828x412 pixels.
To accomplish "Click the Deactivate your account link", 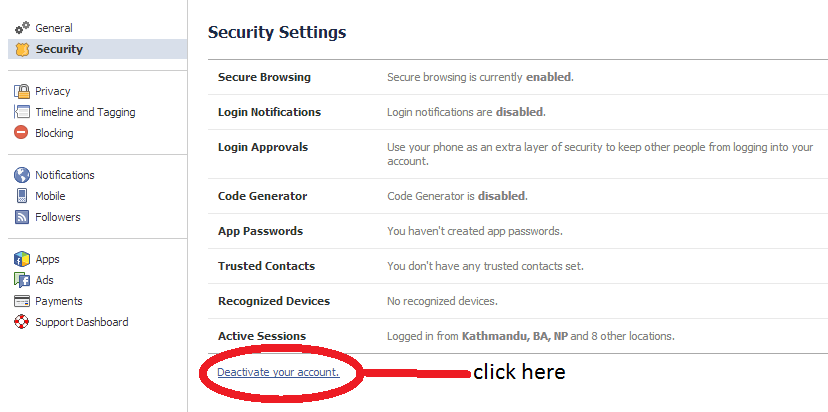I will [x=278, y=372].
